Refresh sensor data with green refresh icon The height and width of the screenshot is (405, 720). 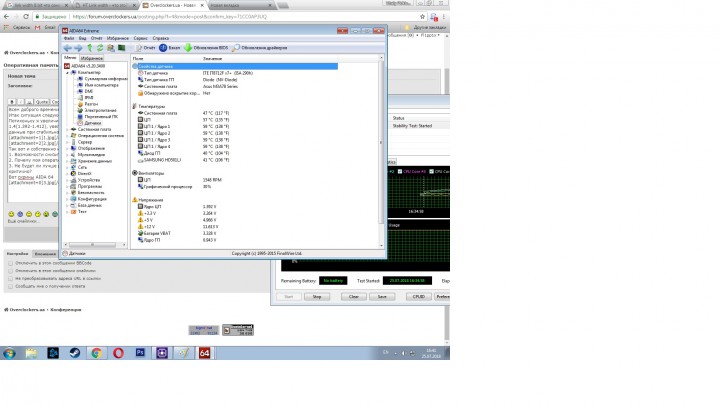pos(100,48)
